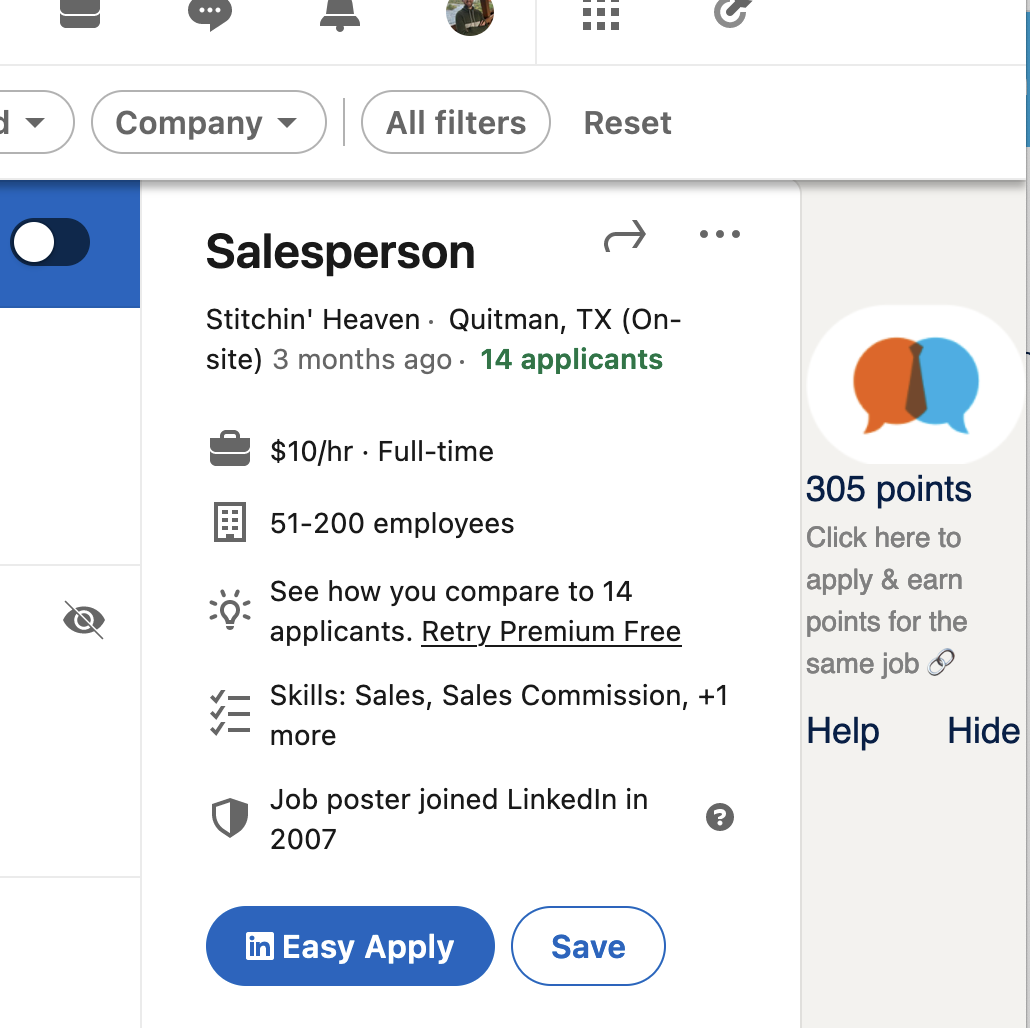
Task: Open the Messaging speech bubble icon
Action: [210, 14]
